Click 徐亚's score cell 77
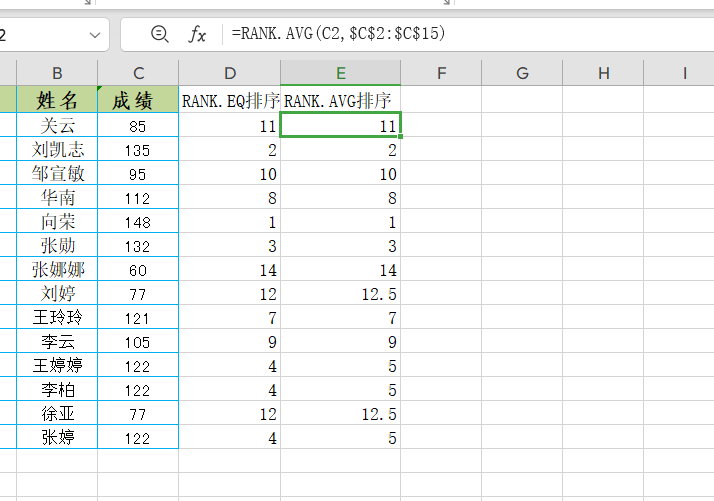Viewport: 714px width, 501px height. (138, 414)
